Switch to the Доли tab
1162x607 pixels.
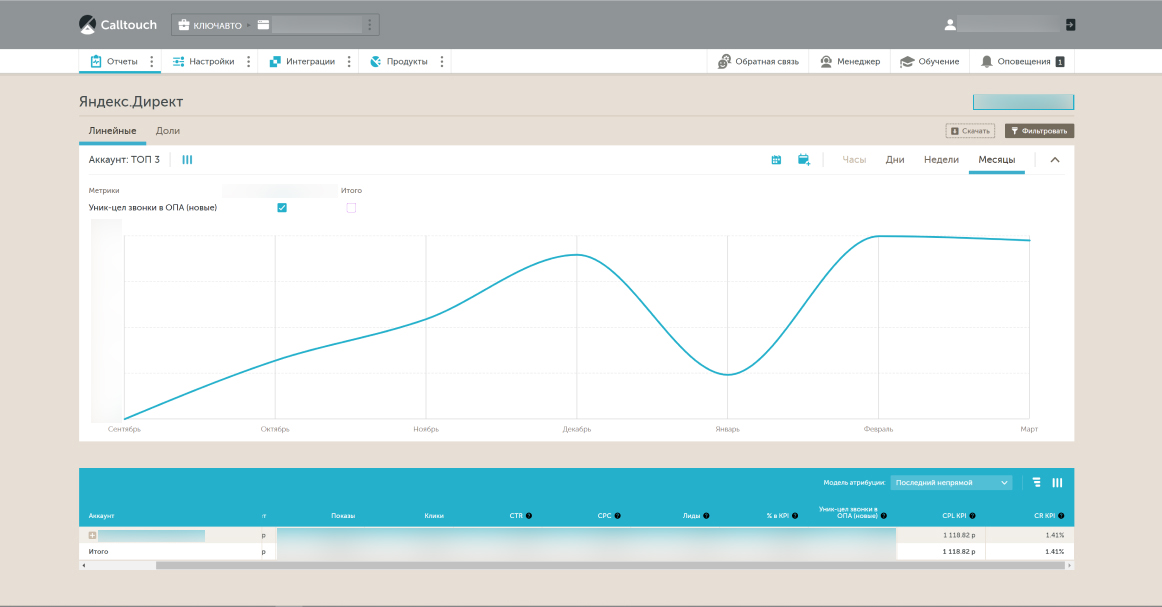point(167,130)
